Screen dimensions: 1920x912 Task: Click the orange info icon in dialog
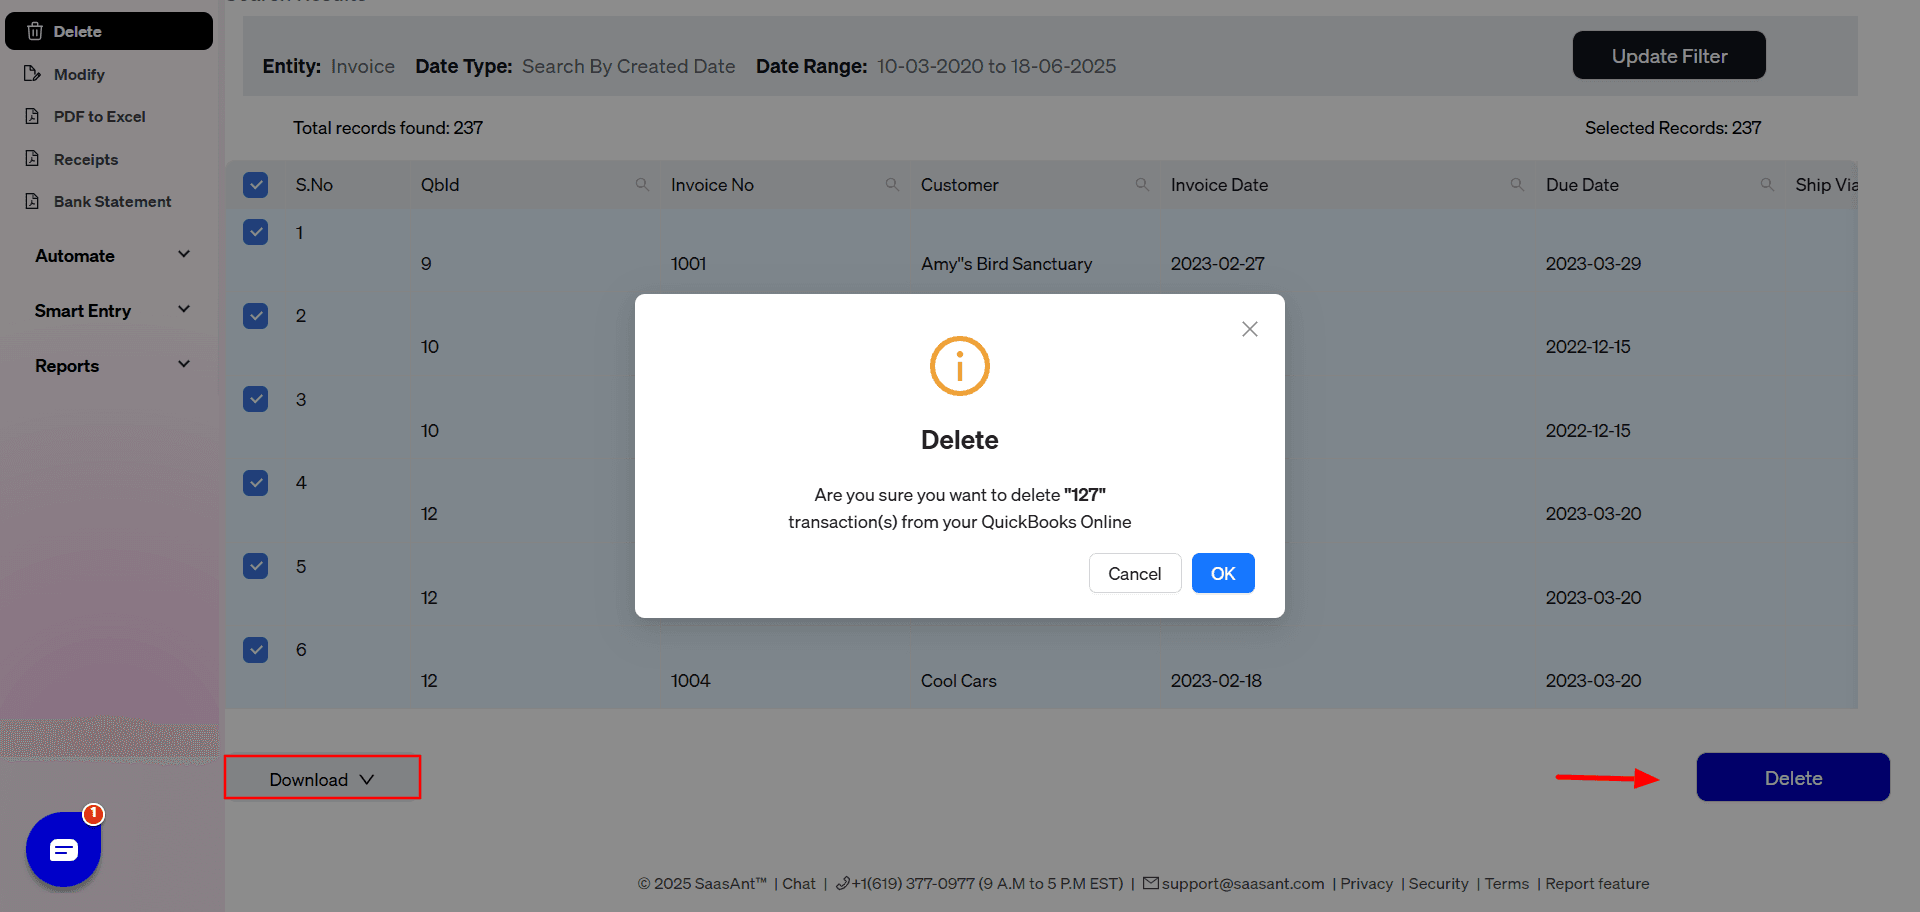(x=960, y=366)
